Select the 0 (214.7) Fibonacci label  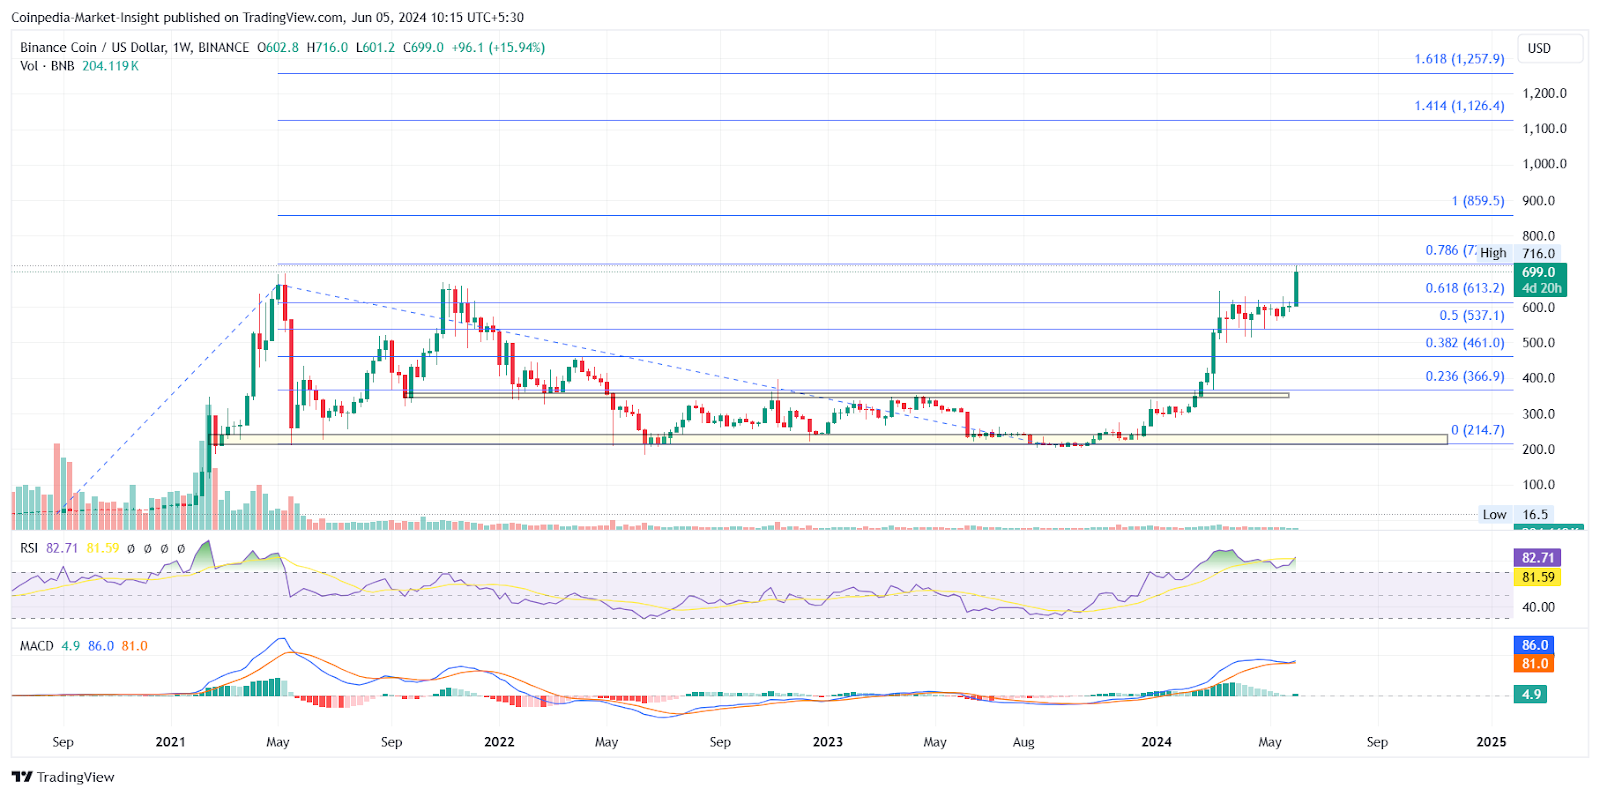1478,430
